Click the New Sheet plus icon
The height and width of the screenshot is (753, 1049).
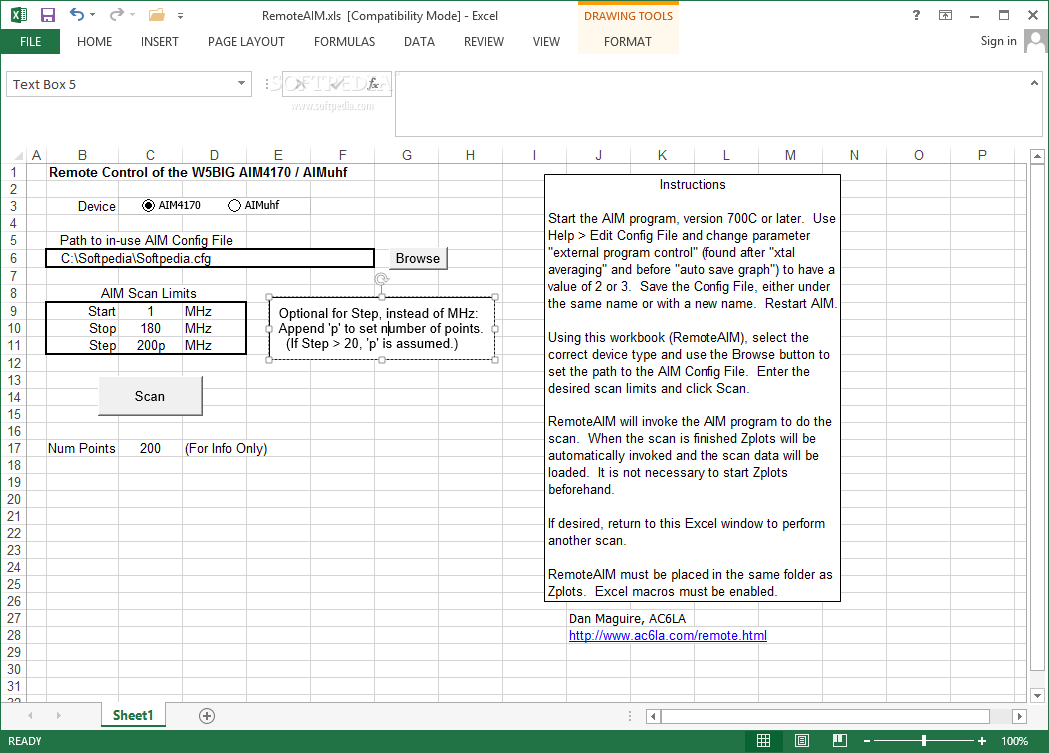coord(207,716)
